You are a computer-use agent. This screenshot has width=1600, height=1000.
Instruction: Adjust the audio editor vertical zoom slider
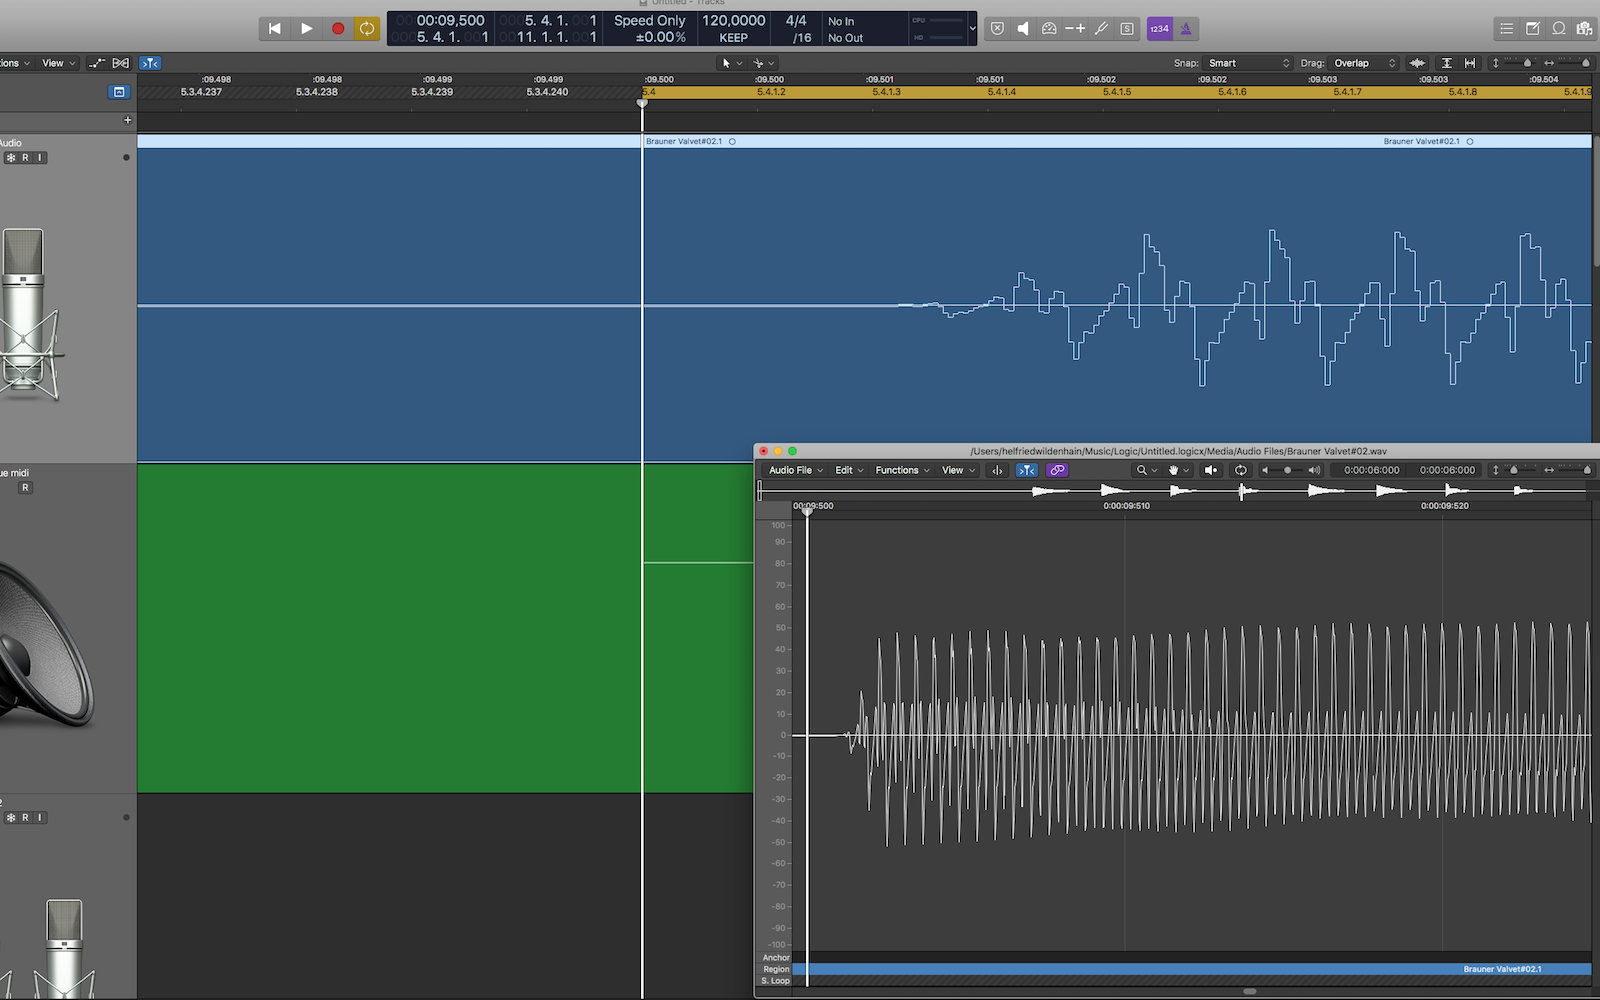(x=1514, y=470)
